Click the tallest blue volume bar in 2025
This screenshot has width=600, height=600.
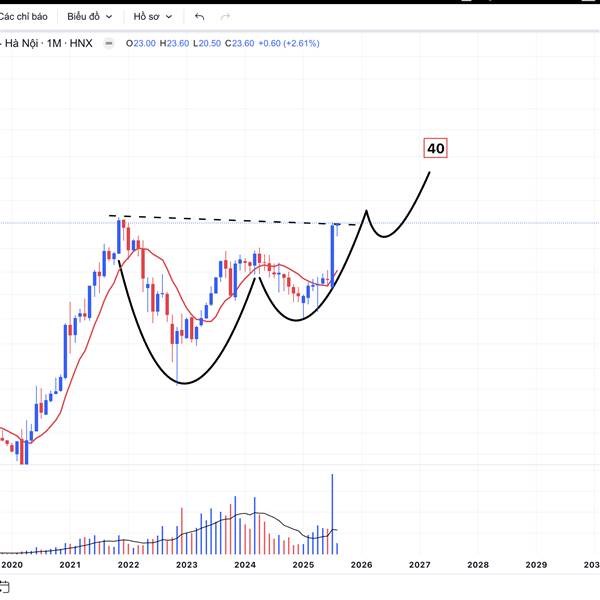(332, 514)
